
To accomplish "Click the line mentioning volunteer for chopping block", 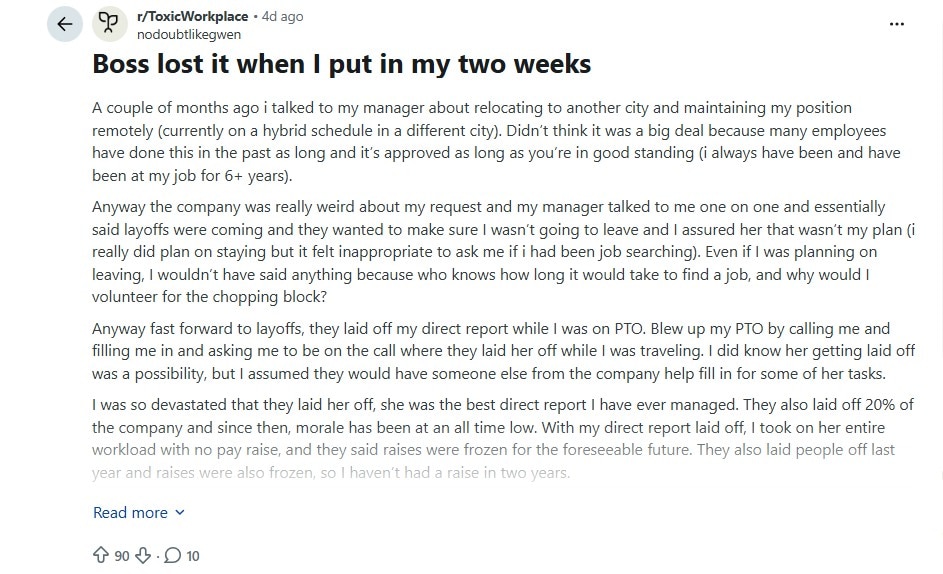I will click(x=209, y=297).
